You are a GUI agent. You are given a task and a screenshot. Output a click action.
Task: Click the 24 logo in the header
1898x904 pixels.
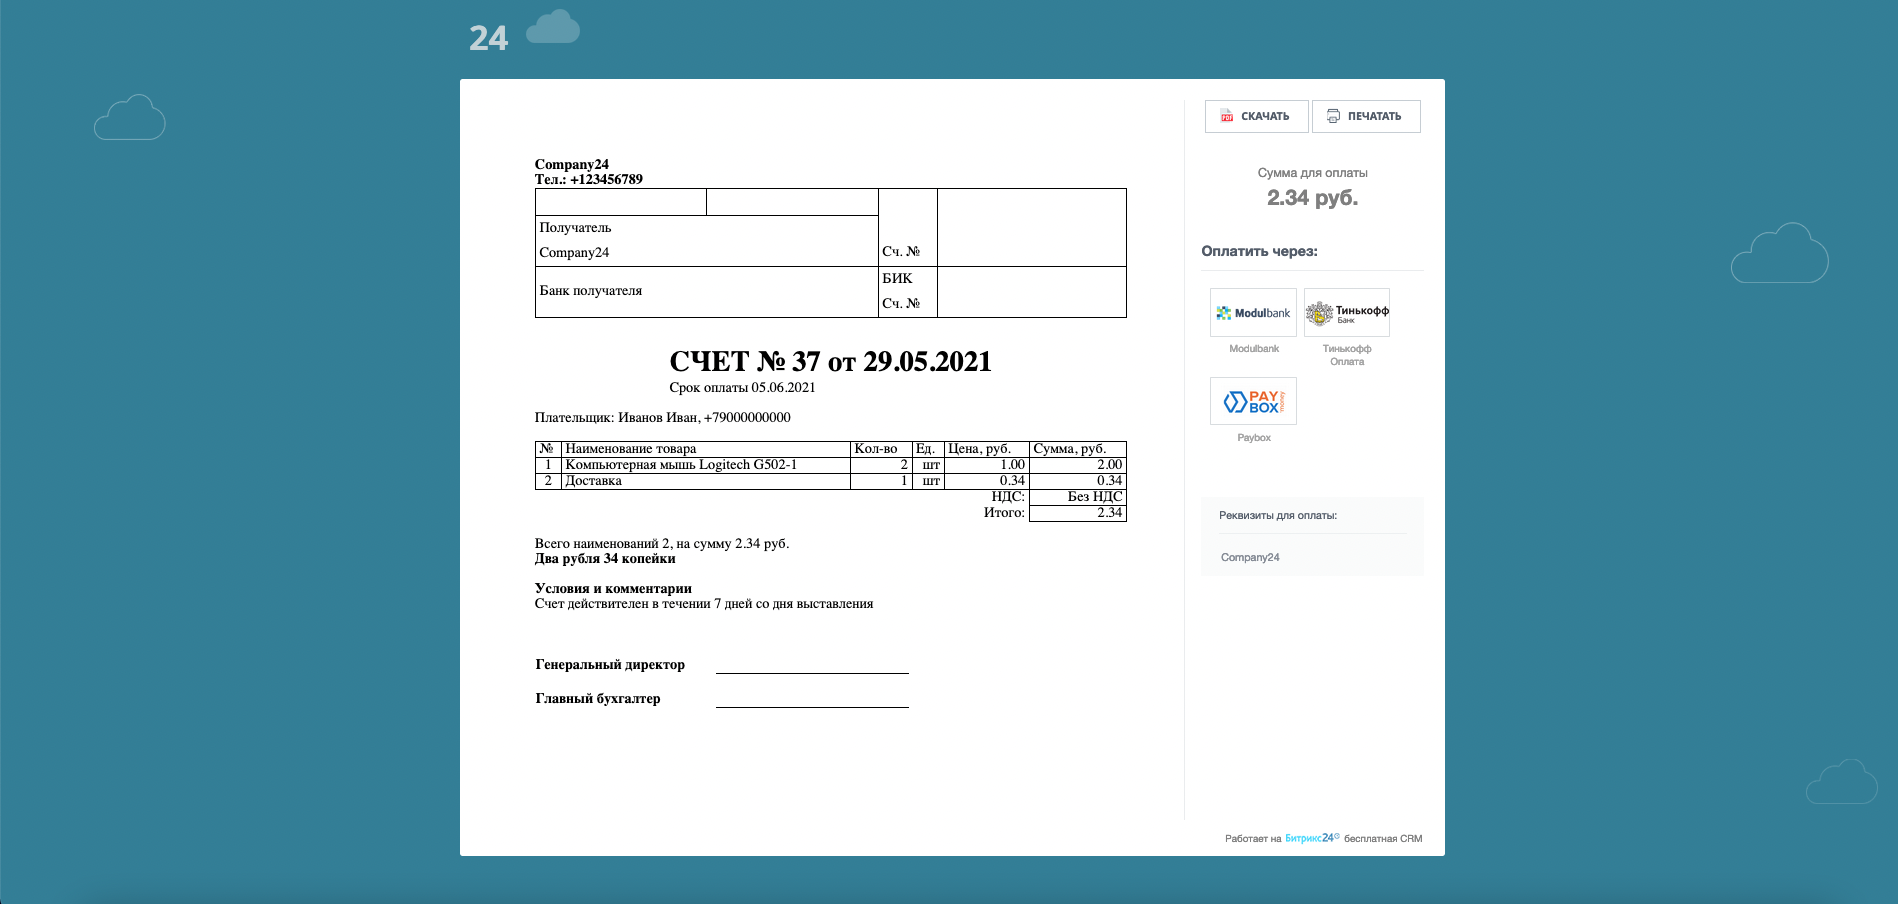coord(488,39)
